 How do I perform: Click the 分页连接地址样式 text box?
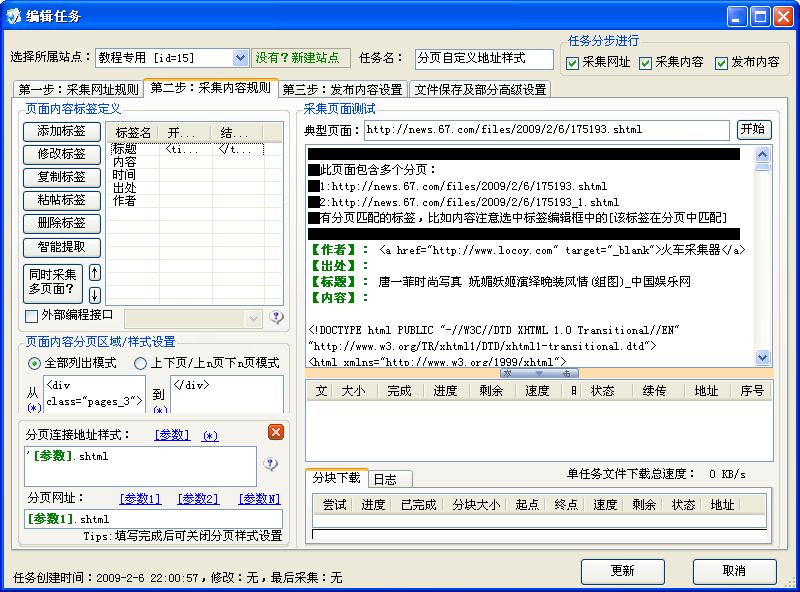(140, 466)
